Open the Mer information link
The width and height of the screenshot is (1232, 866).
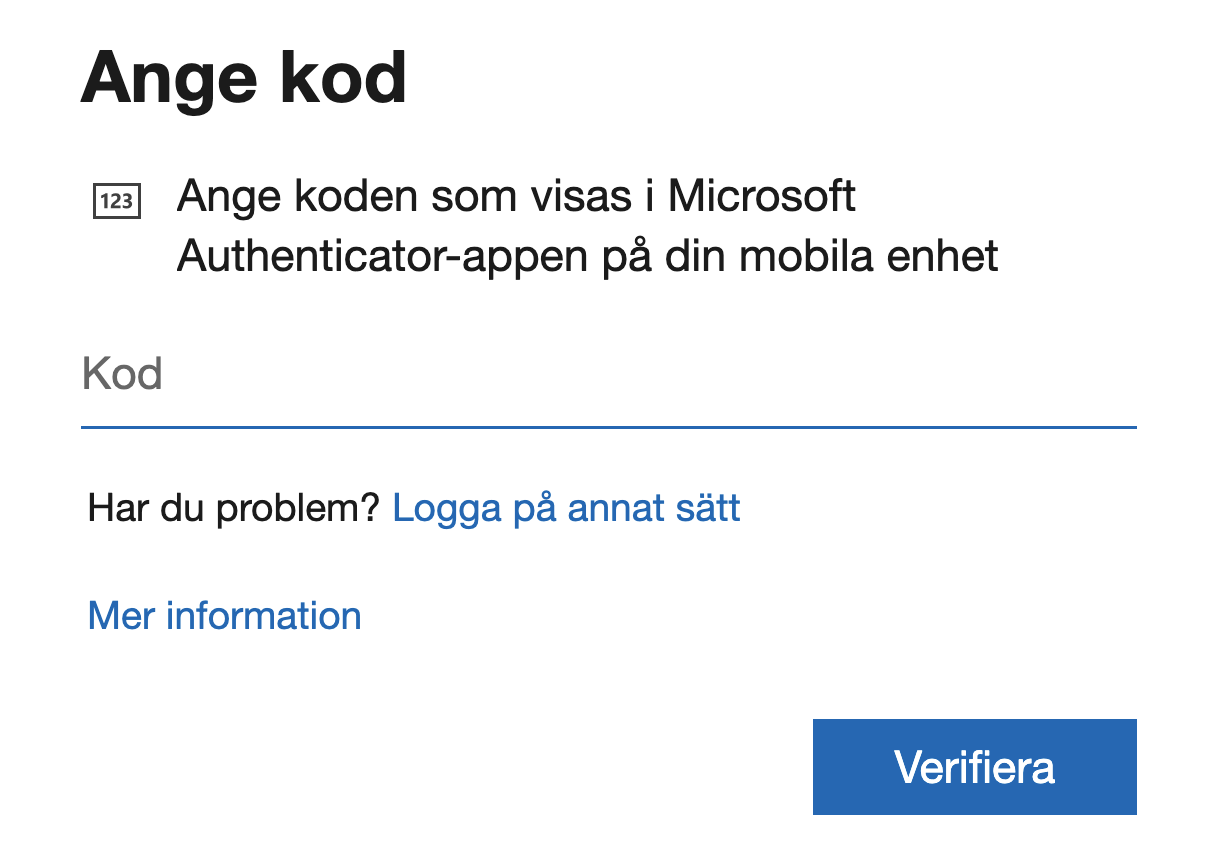click(x=225, y=615)
